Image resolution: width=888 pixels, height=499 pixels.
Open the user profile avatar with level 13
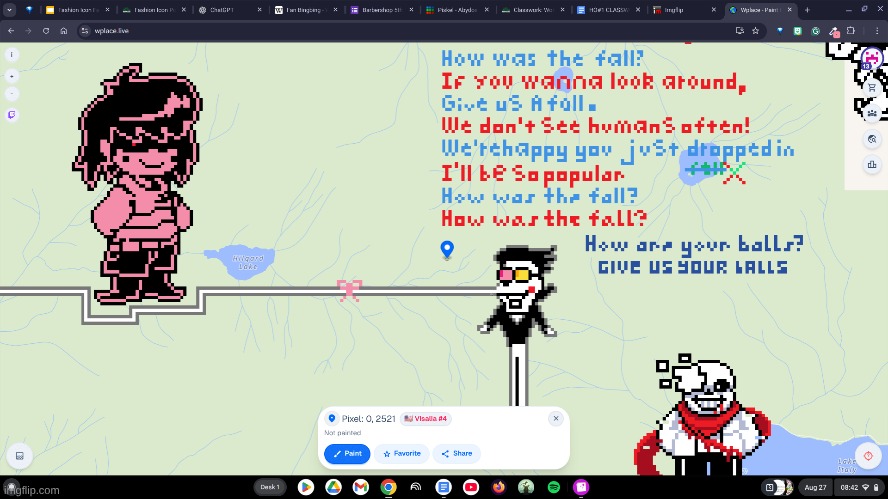(x=872, y=57)
